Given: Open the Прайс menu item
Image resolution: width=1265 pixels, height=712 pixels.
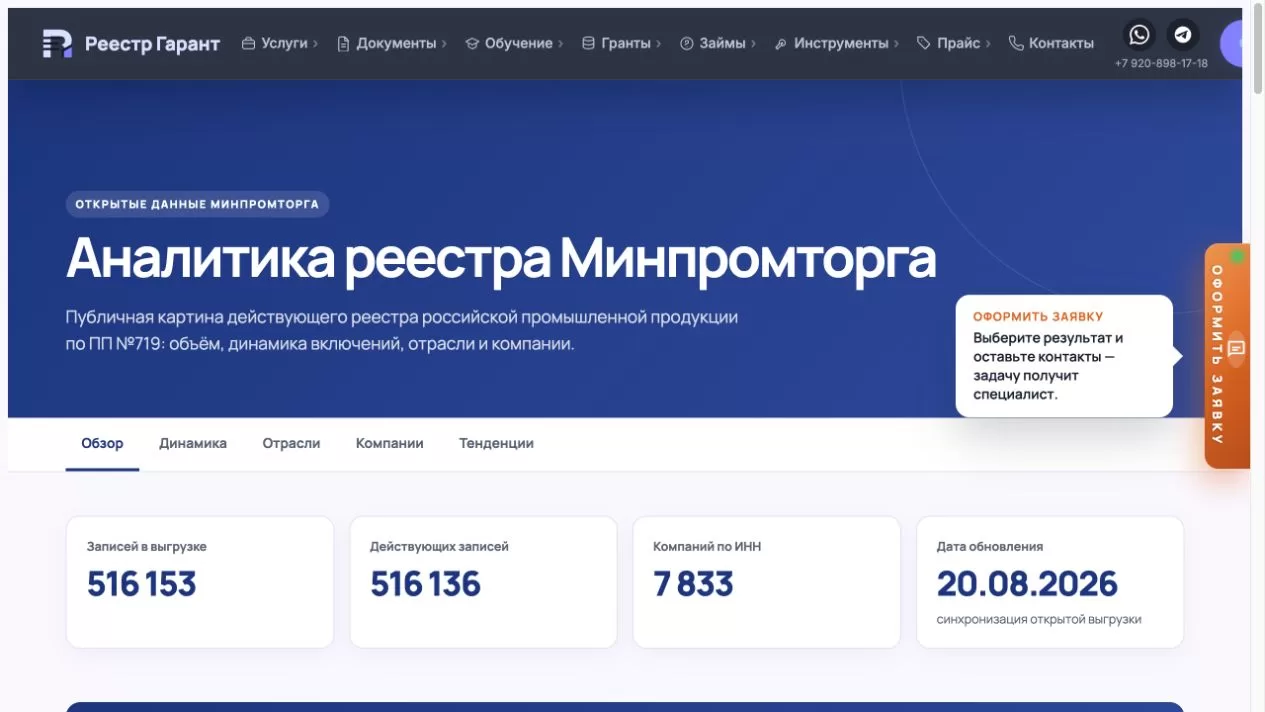Looking at the screenshot, I should tap(959, 44).
